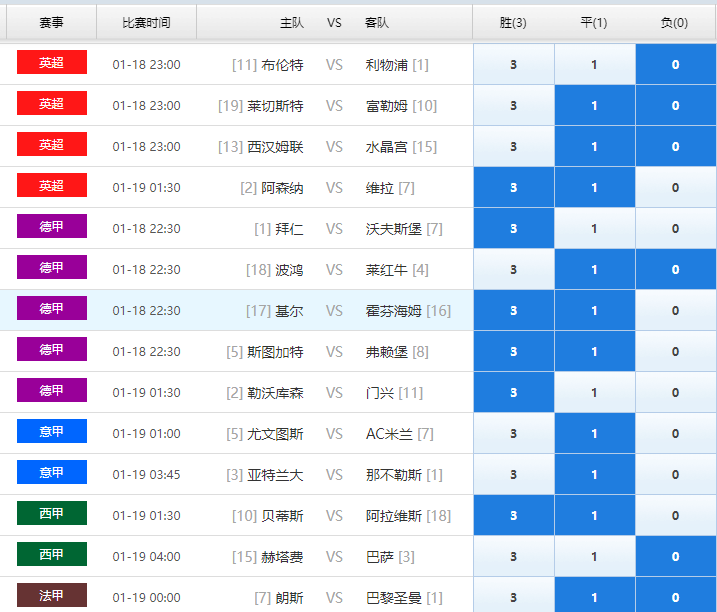The image size is (717, 612).
Task: Click 英超 tag in 布伦特 row
Action: click(x=52, y=62)
